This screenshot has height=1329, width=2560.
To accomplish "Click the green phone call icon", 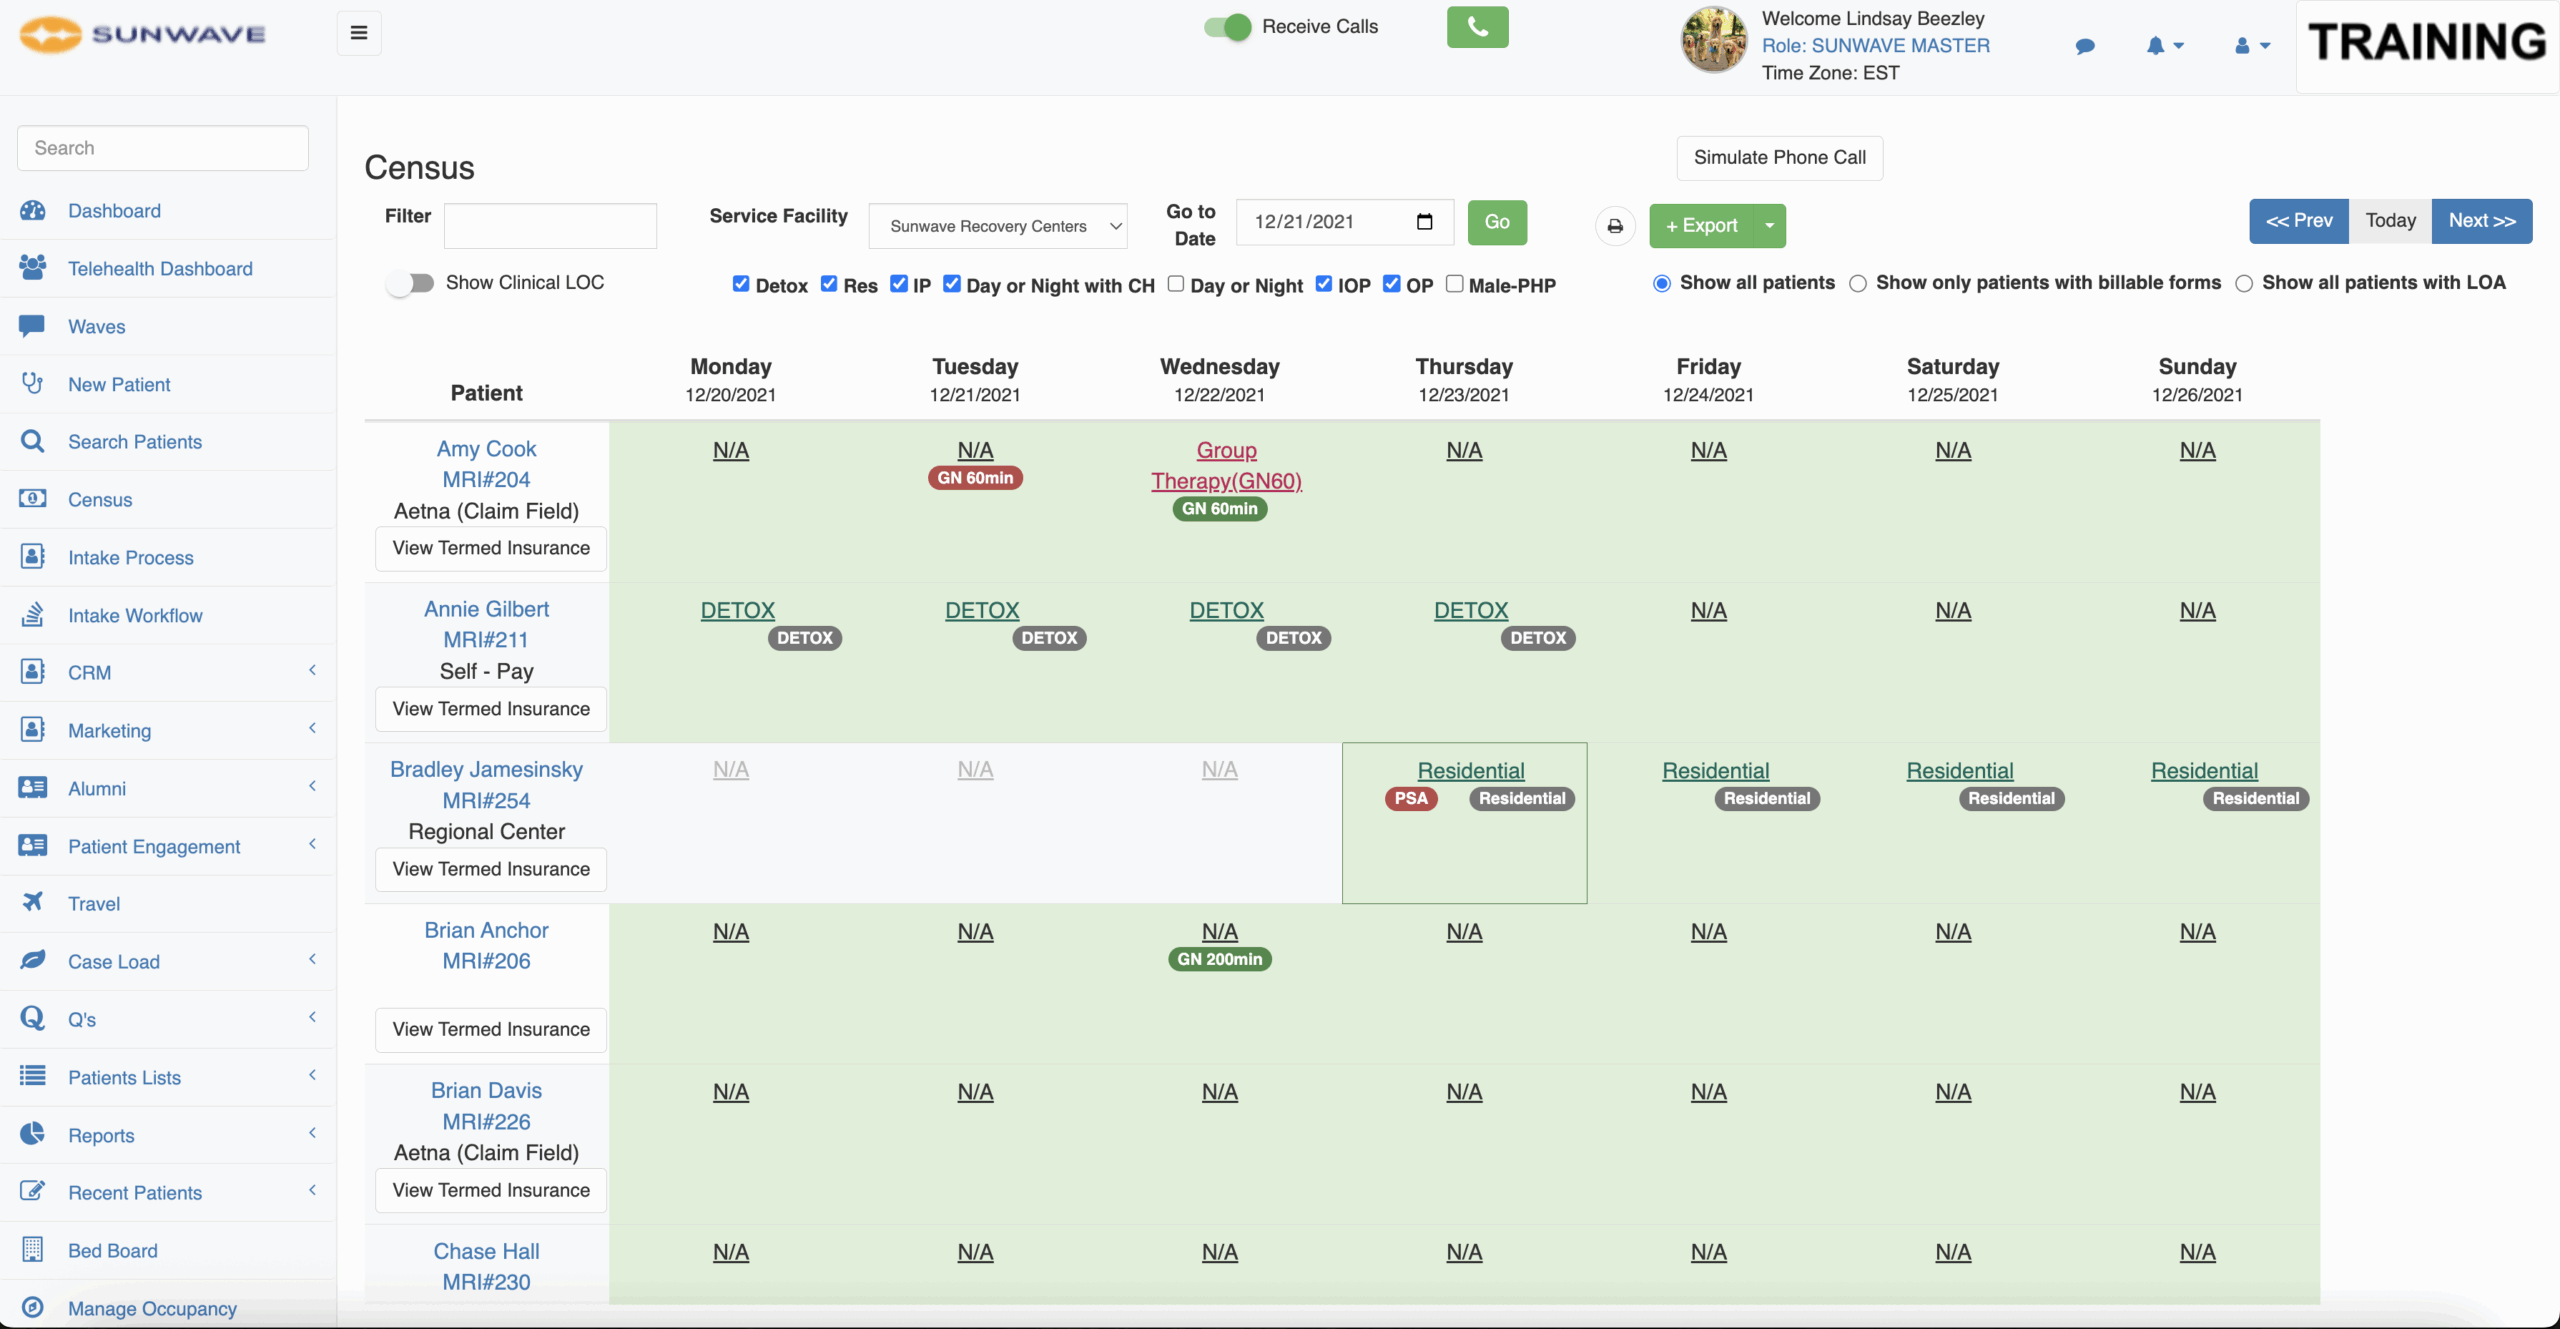I will tap(1477, 28).
